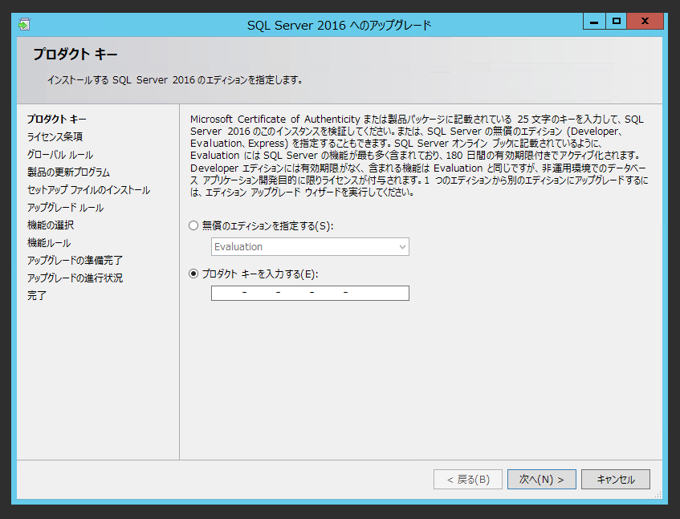Close the SQL Server upgrade window

(645, 21)
